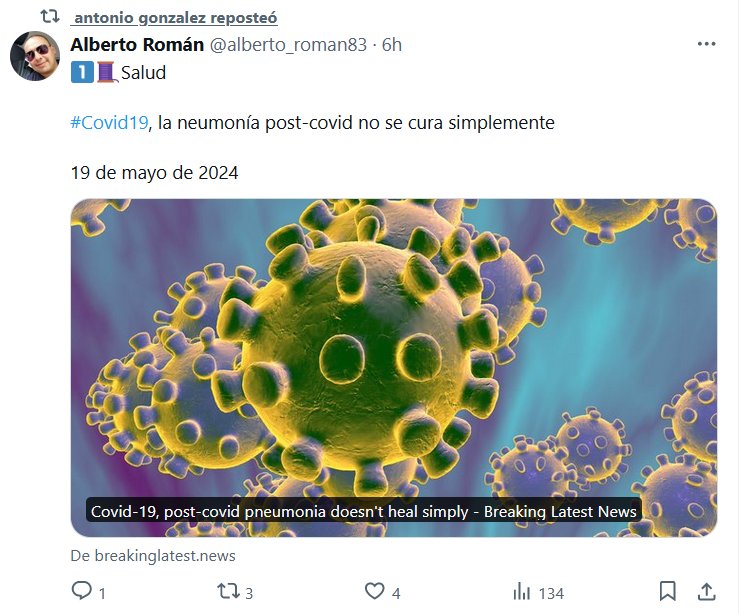The image size is (742, 614).
Task: Open Alberto Román's profile picture
Action: coord(35,56)
